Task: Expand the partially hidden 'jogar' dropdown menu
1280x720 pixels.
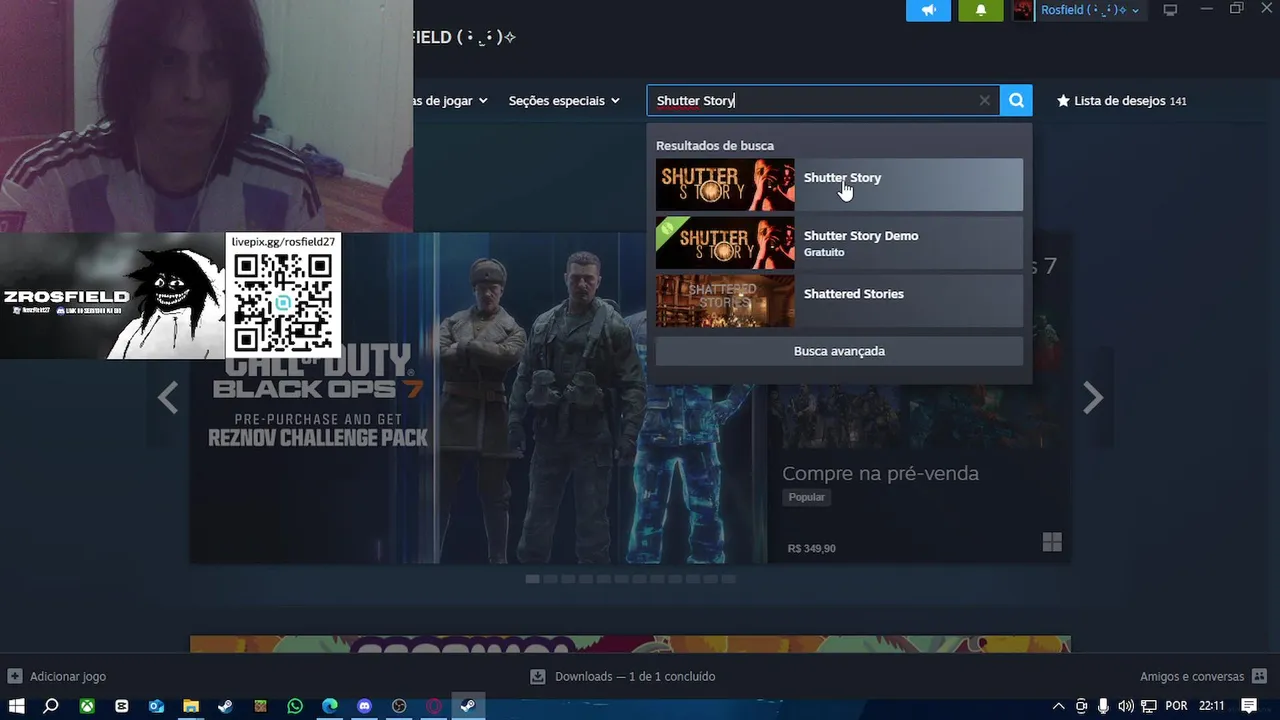Action: 452,100
